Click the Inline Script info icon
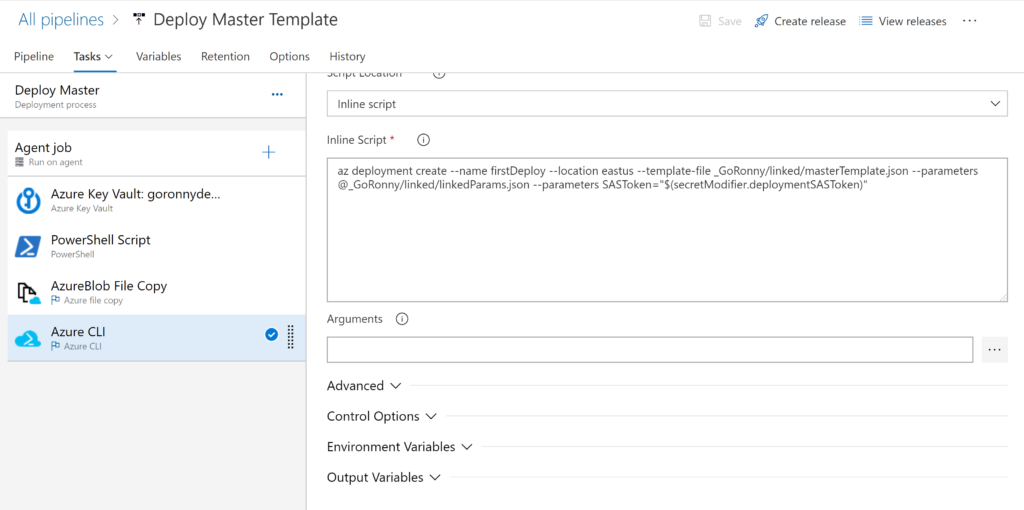 (423, 140)
